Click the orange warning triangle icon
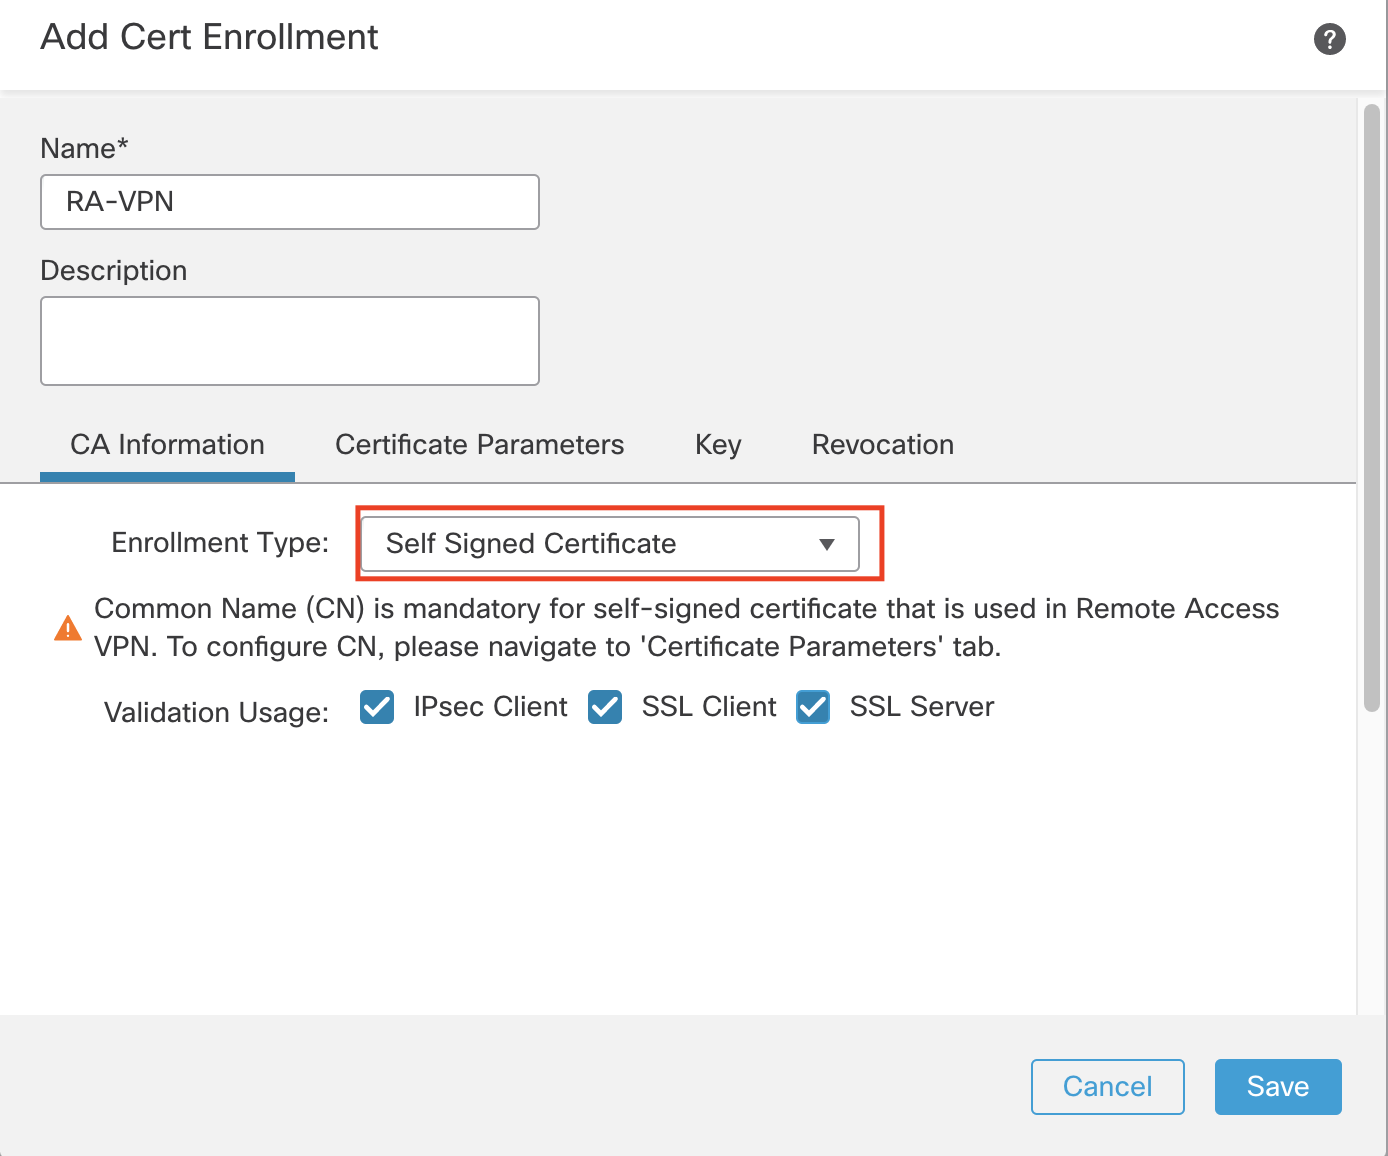 point(68,628)
